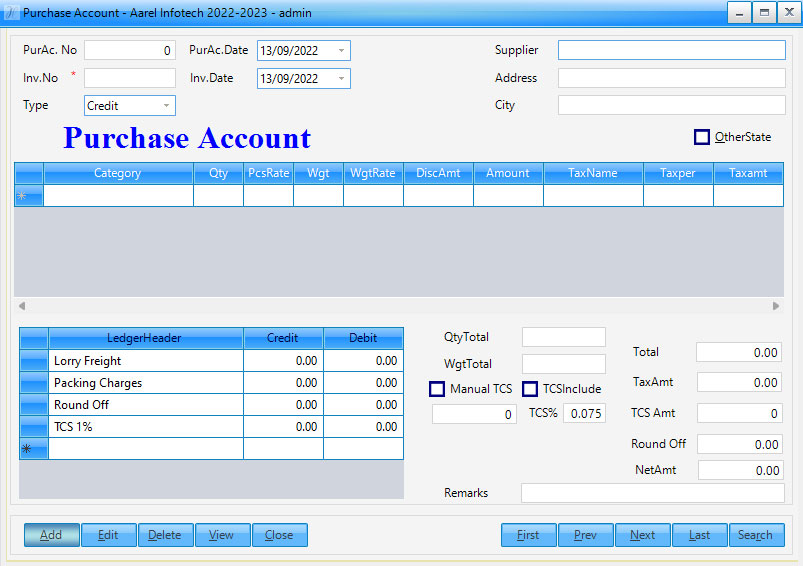Select the Lorry Freight row header
Screen dimensions: 803x566
coord(33,361)
